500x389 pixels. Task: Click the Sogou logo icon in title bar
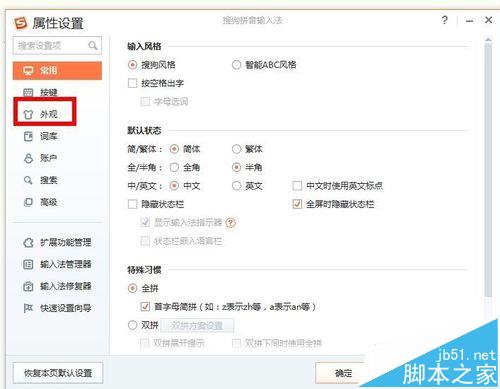21,23
